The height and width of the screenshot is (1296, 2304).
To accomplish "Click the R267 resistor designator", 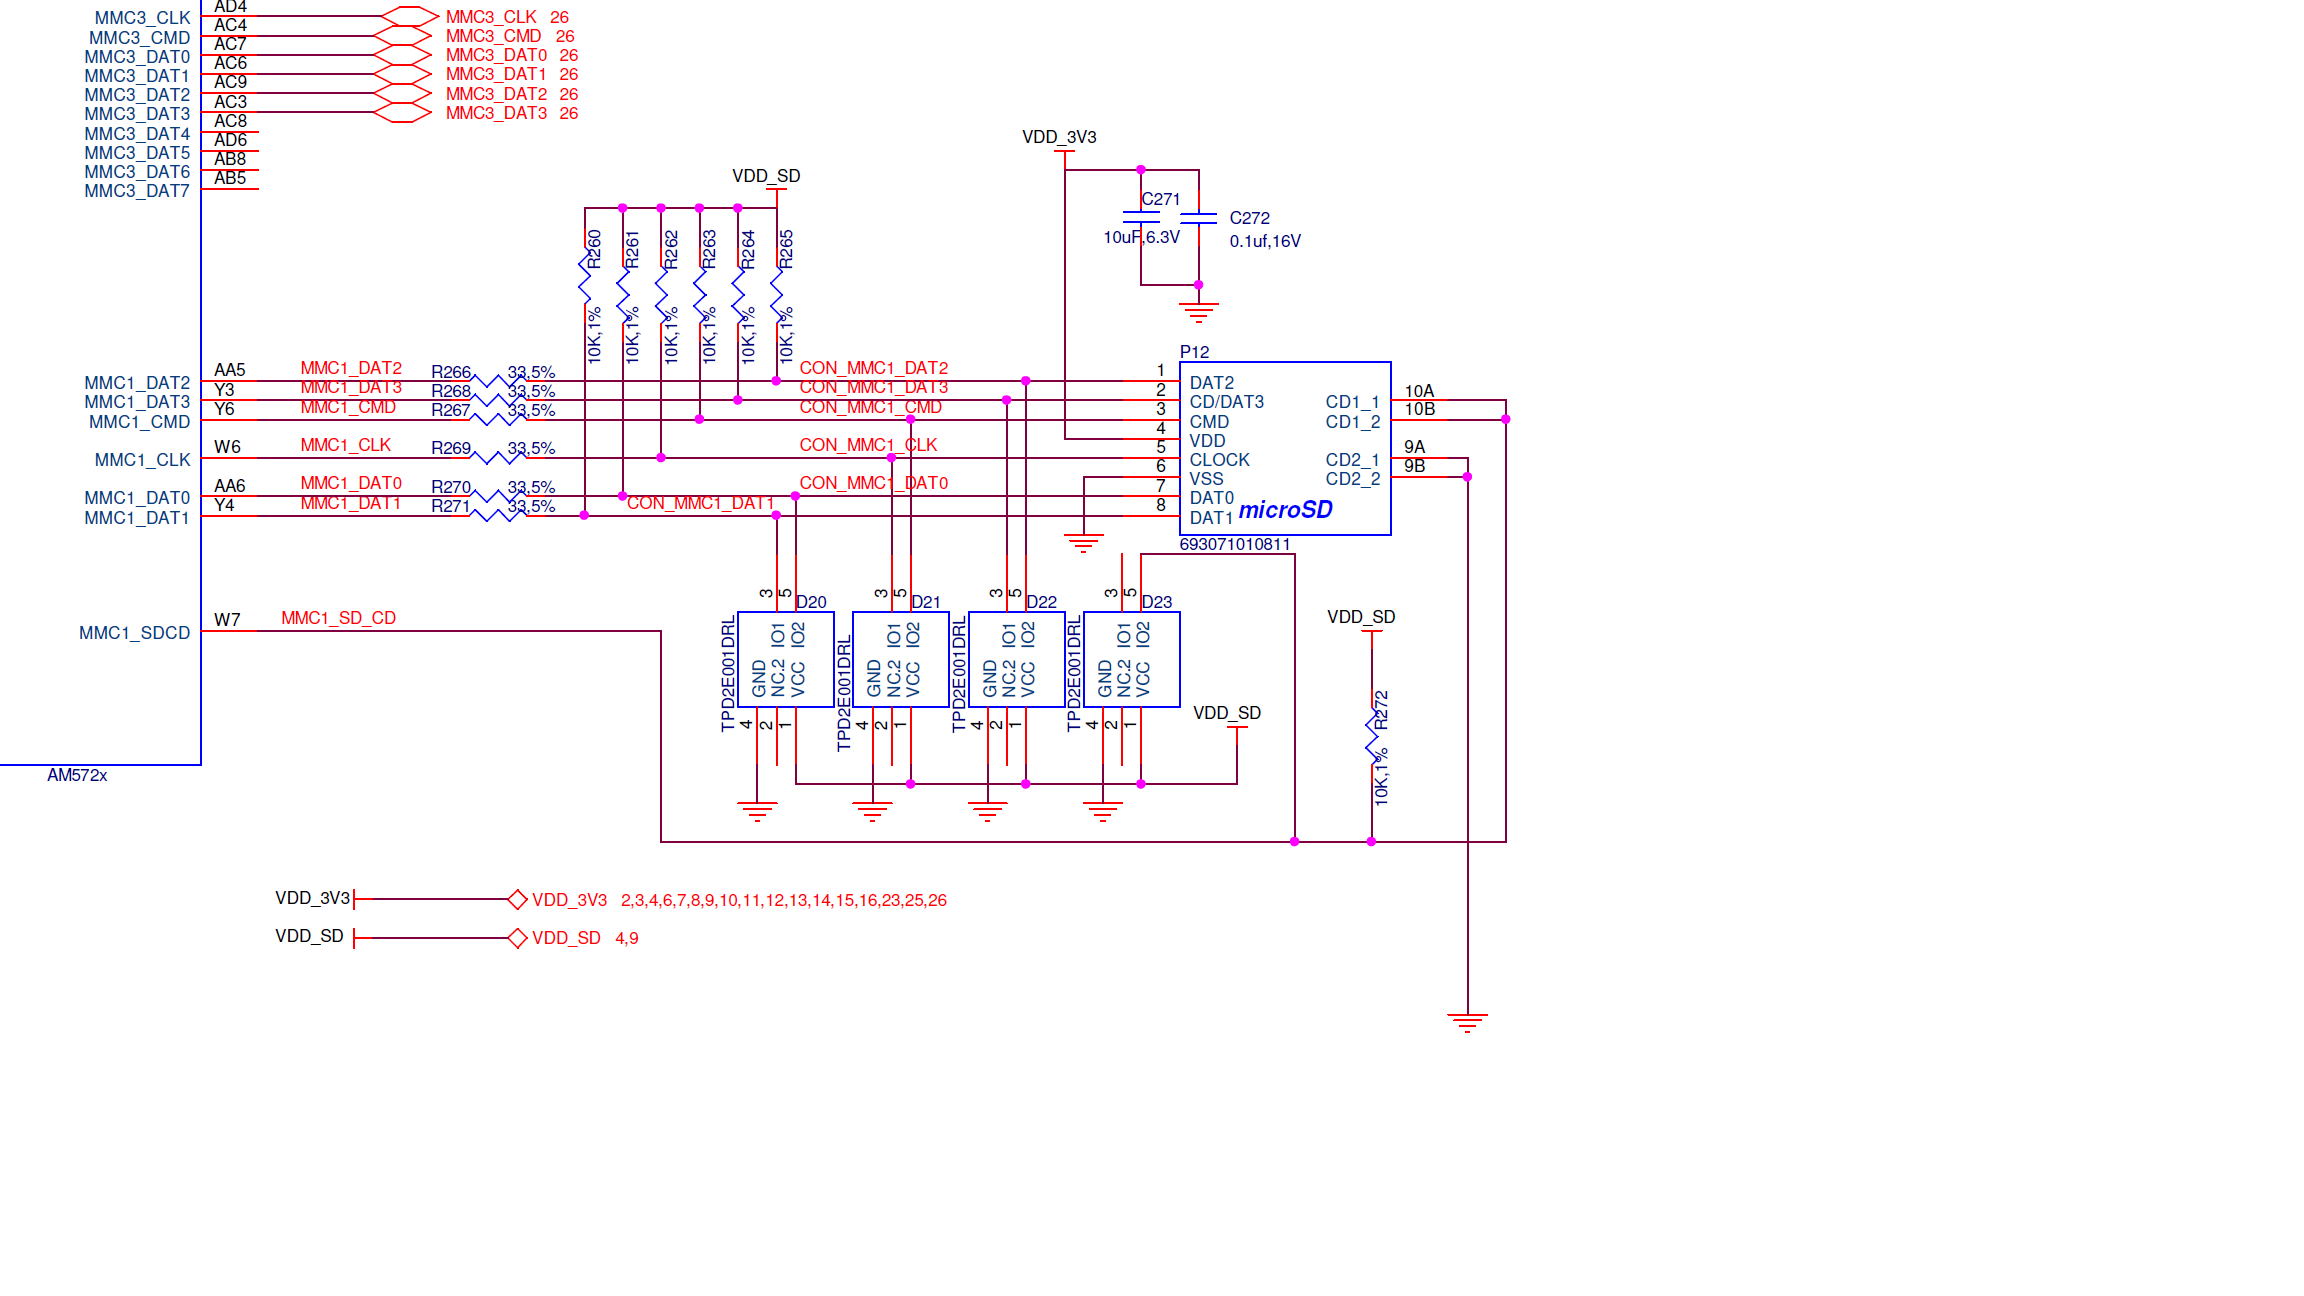I will (450, 410).
